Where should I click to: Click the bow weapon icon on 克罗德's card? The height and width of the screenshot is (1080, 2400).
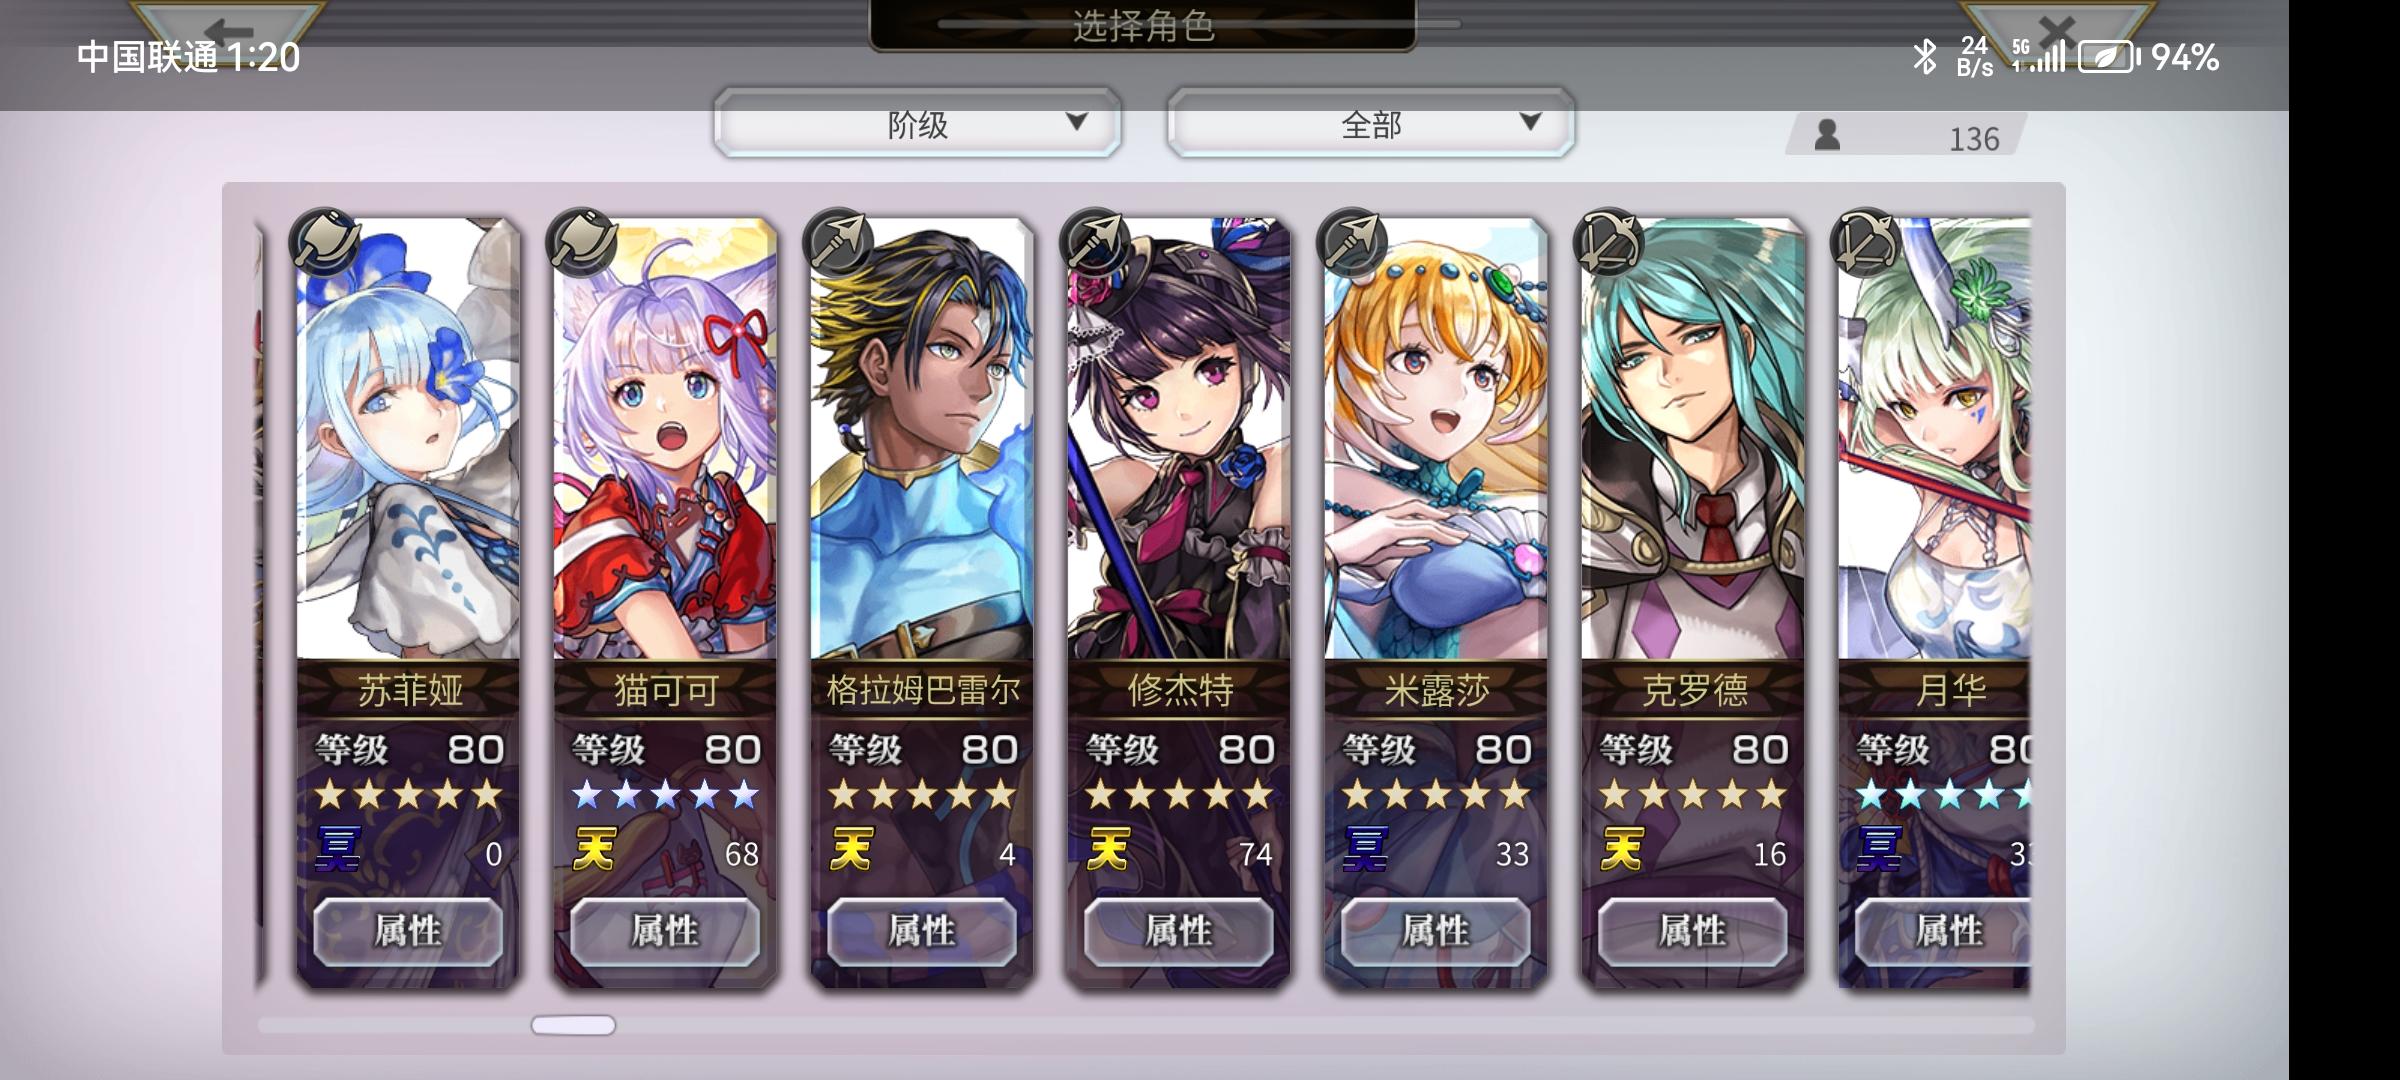point(1609,242)
